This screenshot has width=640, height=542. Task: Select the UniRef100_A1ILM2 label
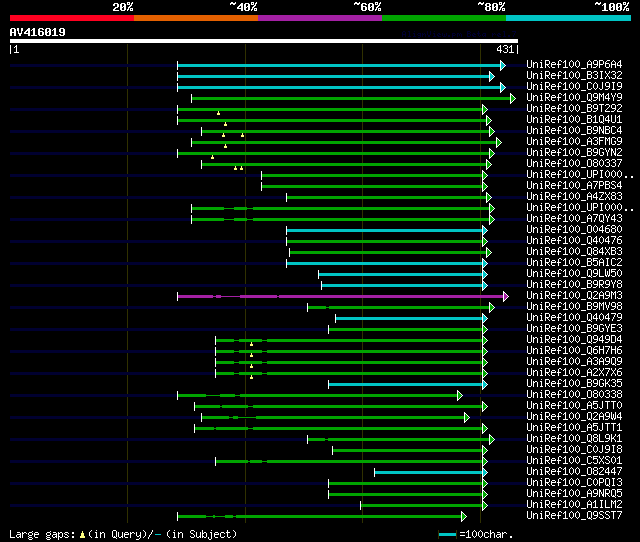[x=574, y=505]
